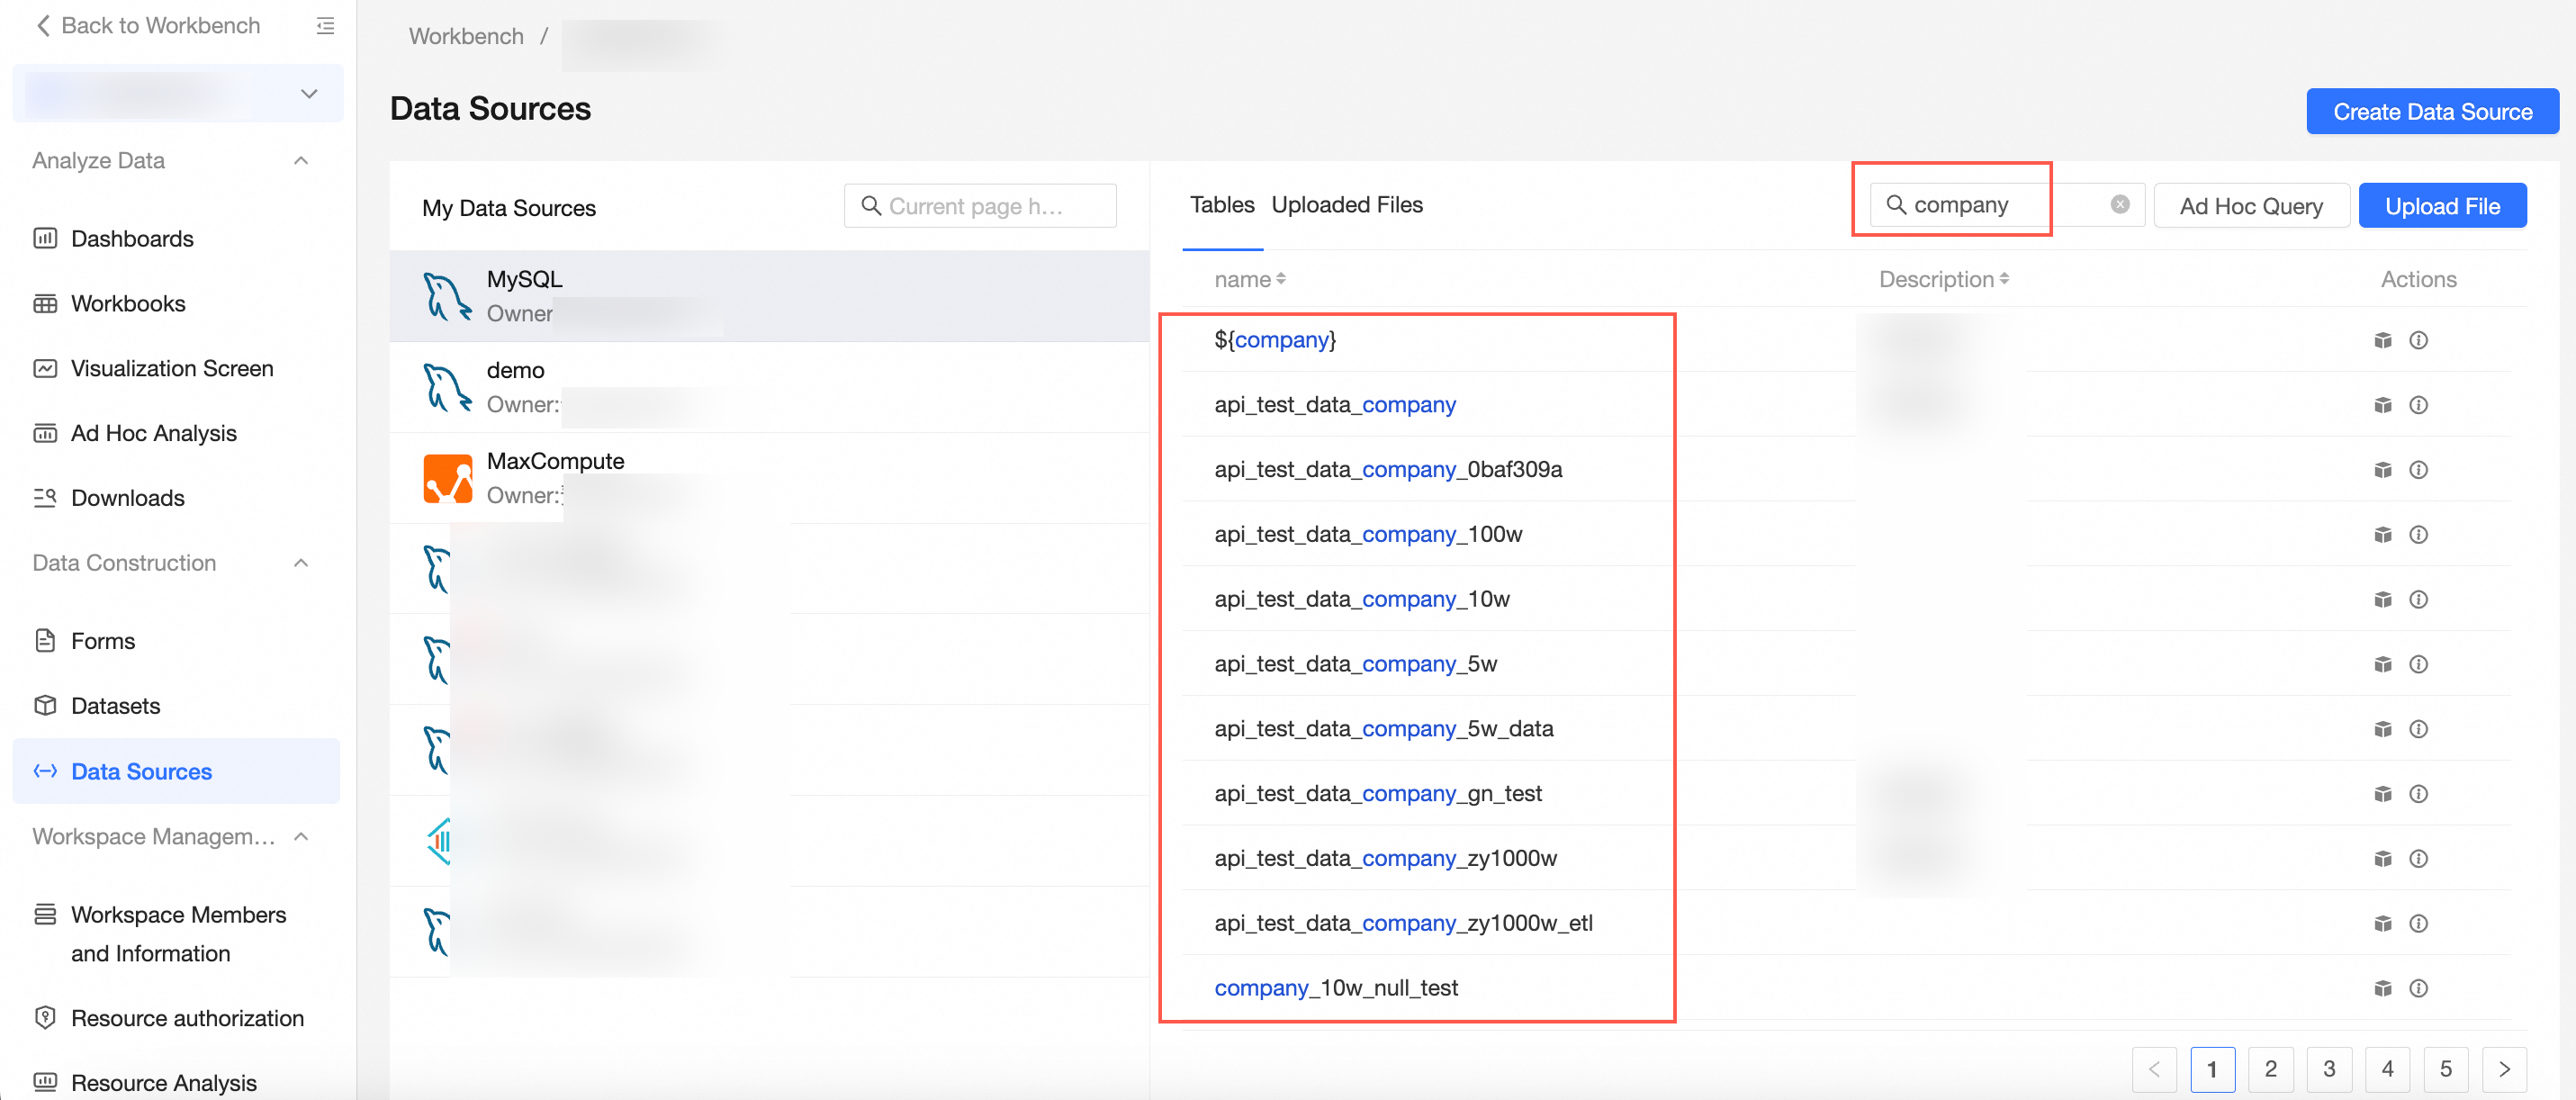Click the sidebar collapse icon

(x=325, y=26)
